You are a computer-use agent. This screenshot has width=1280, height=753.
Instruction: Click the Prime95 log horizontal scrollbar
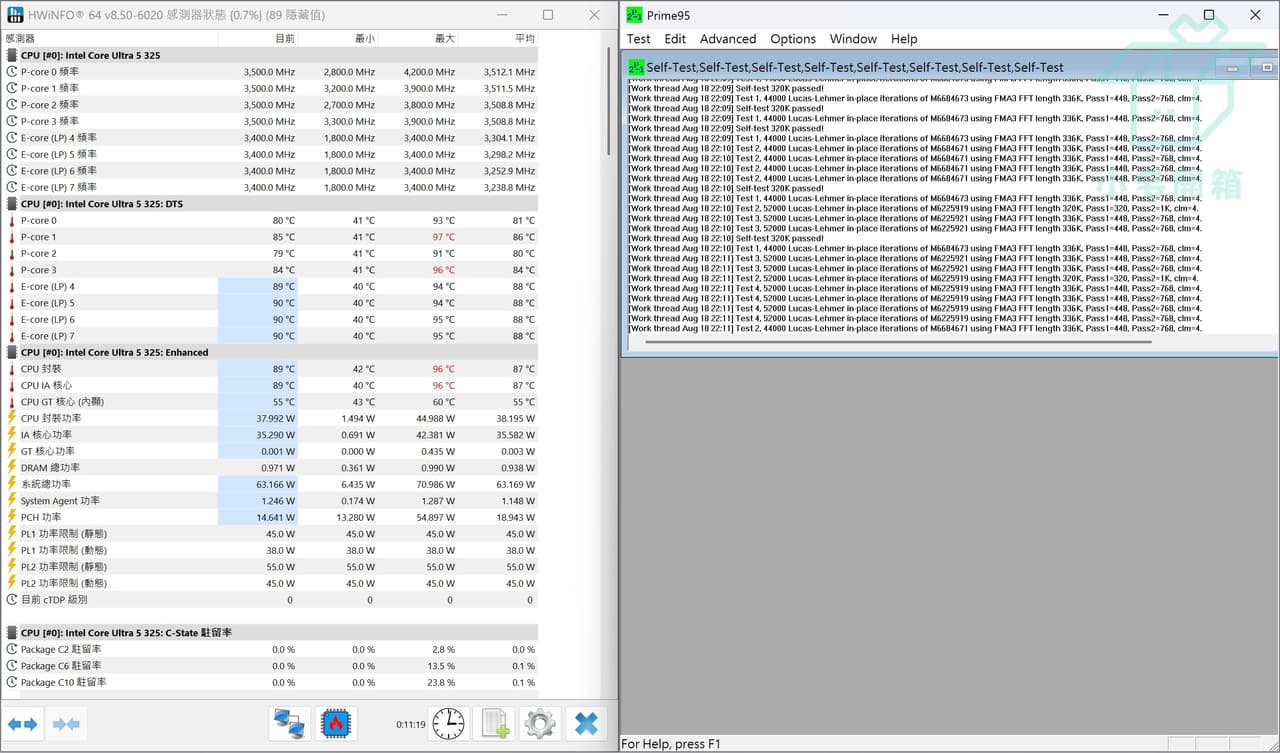898,342
